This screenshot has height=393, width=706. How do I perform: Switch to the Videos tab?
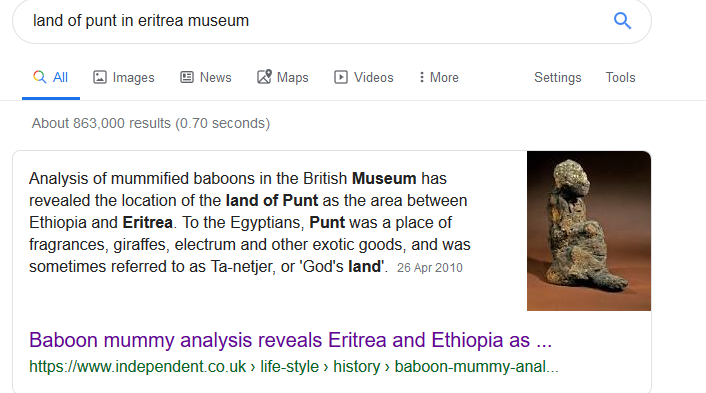pos(374,77)
